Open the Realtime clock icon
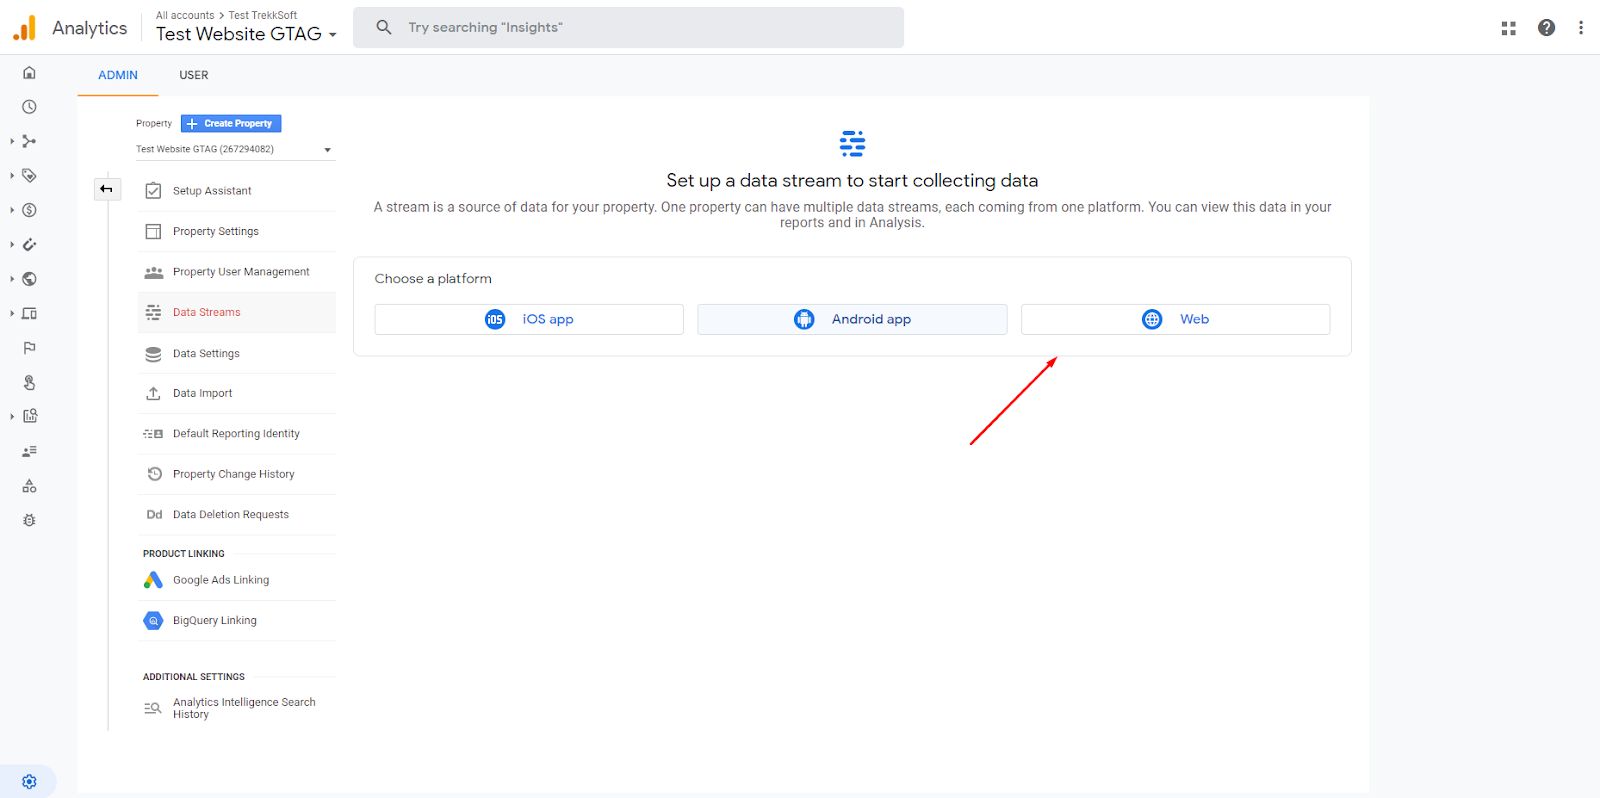The height and width of the screenshot is (798, 1600). [x=29, y=107]
